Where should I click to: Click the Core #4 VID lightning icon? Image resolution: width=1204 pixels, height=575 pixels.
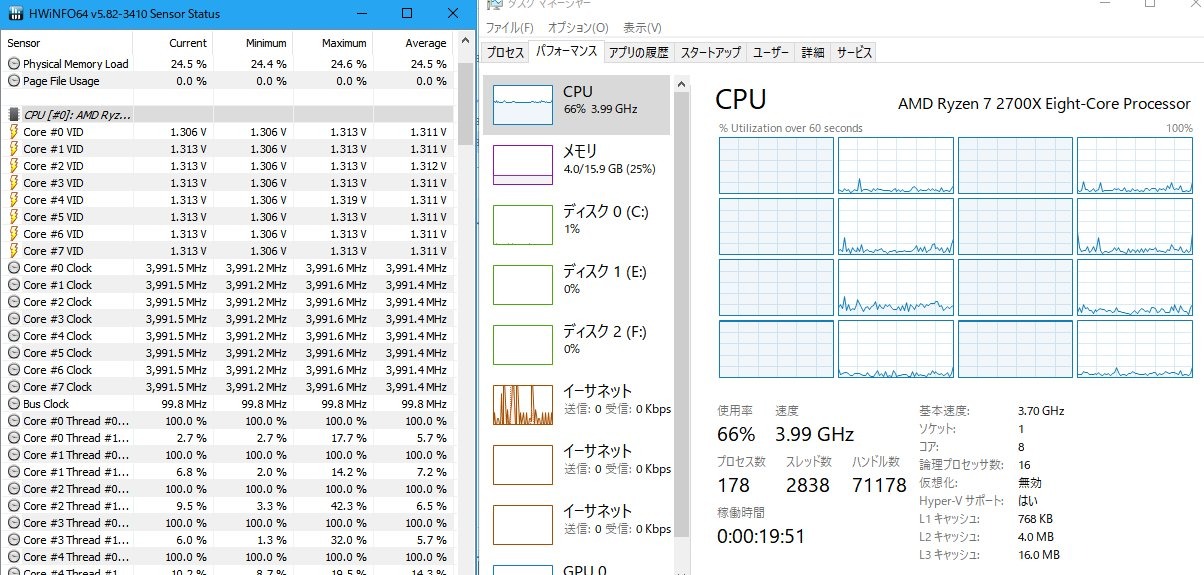click(13, 200)
